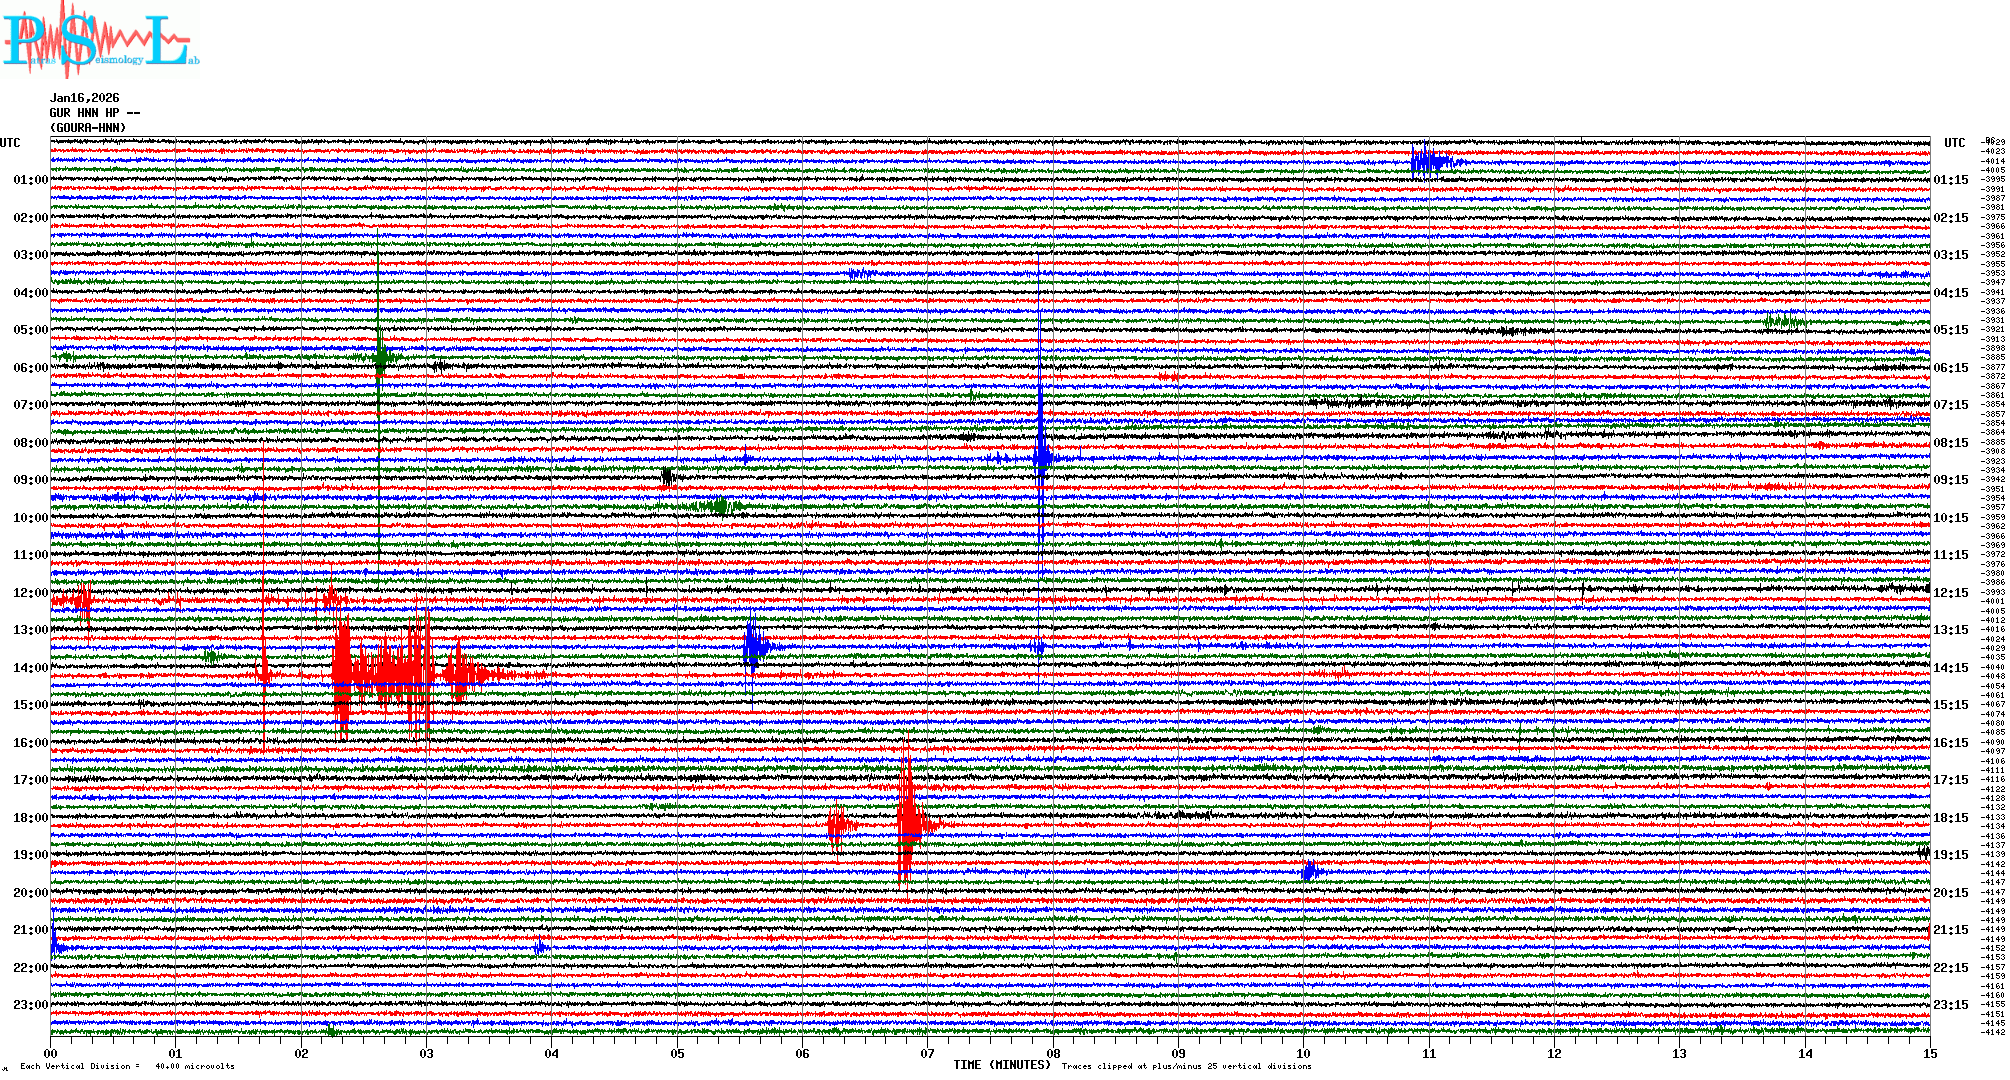Click the GUR HNN HP station text

tap(94, 113)
